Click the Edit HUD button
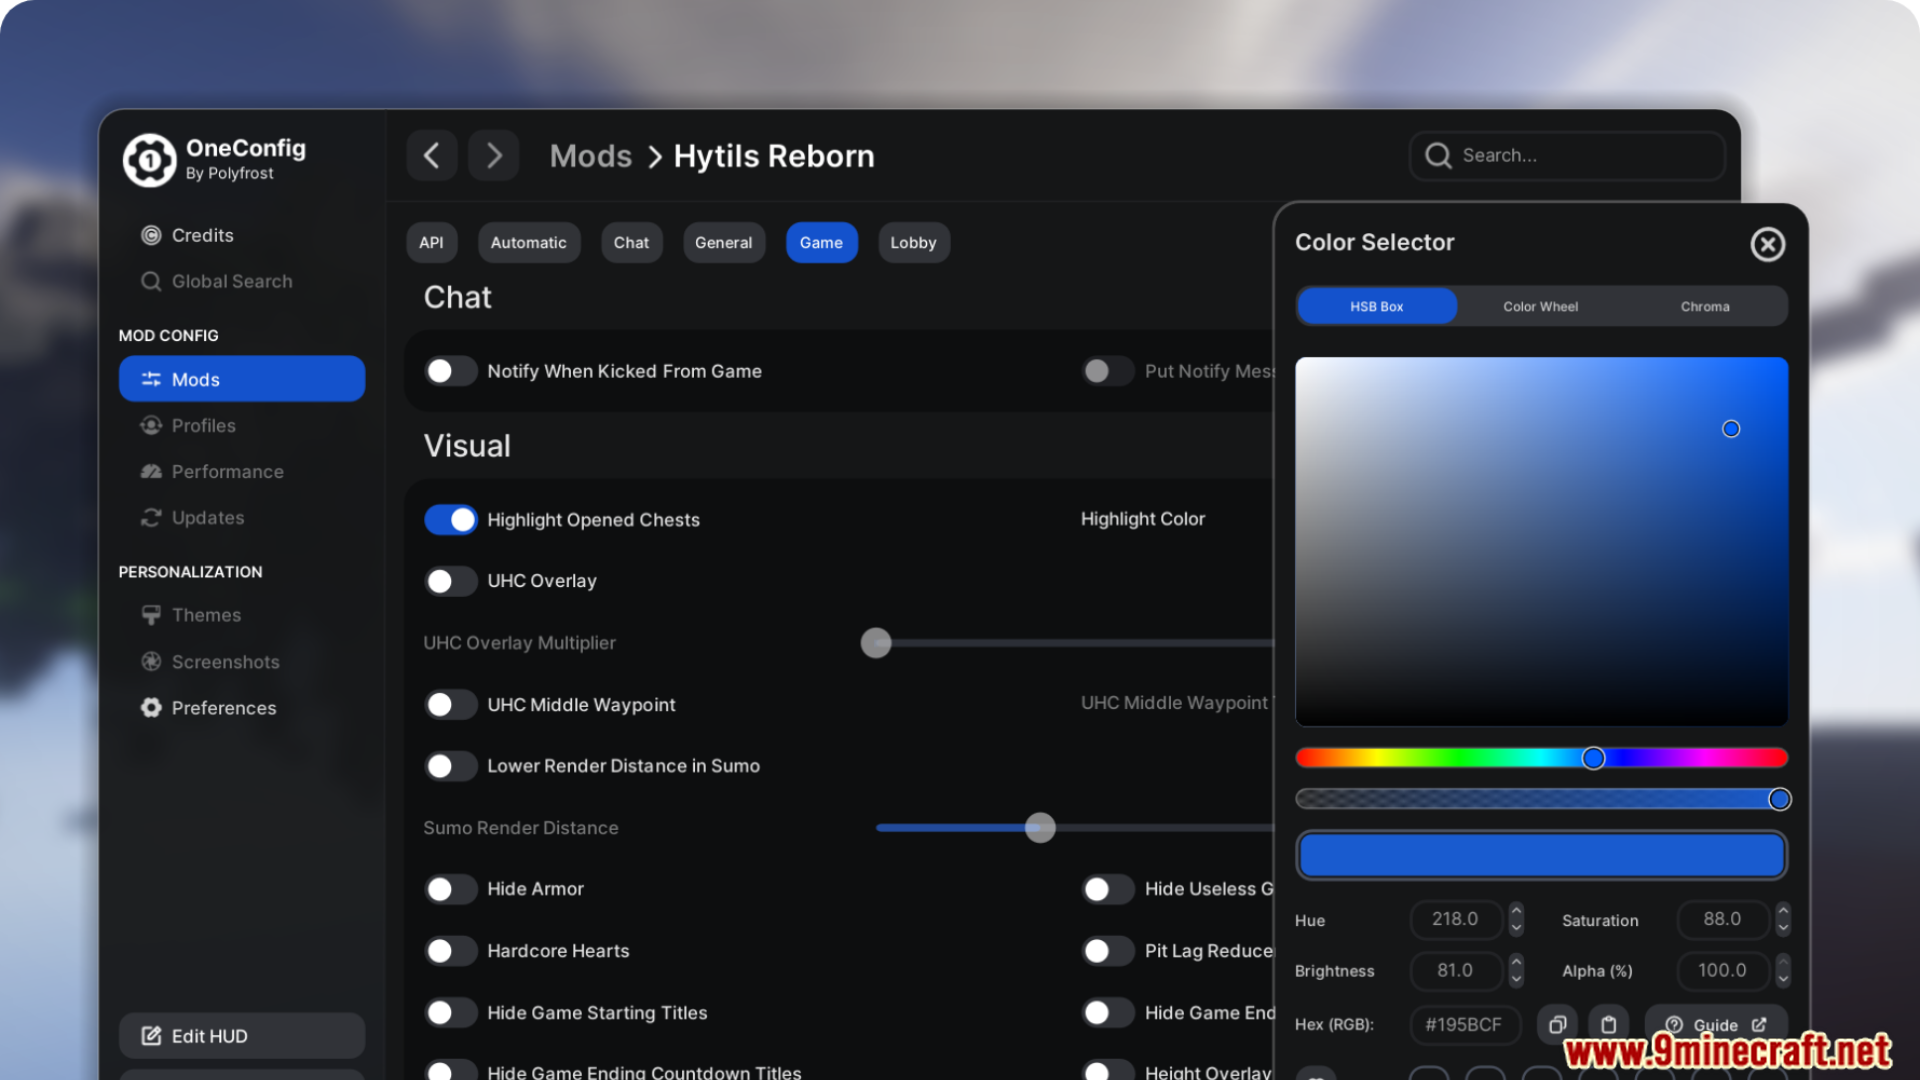Image resolution: width=1920 pixels, height=1080 pixels. click(x=242, y=1036)
